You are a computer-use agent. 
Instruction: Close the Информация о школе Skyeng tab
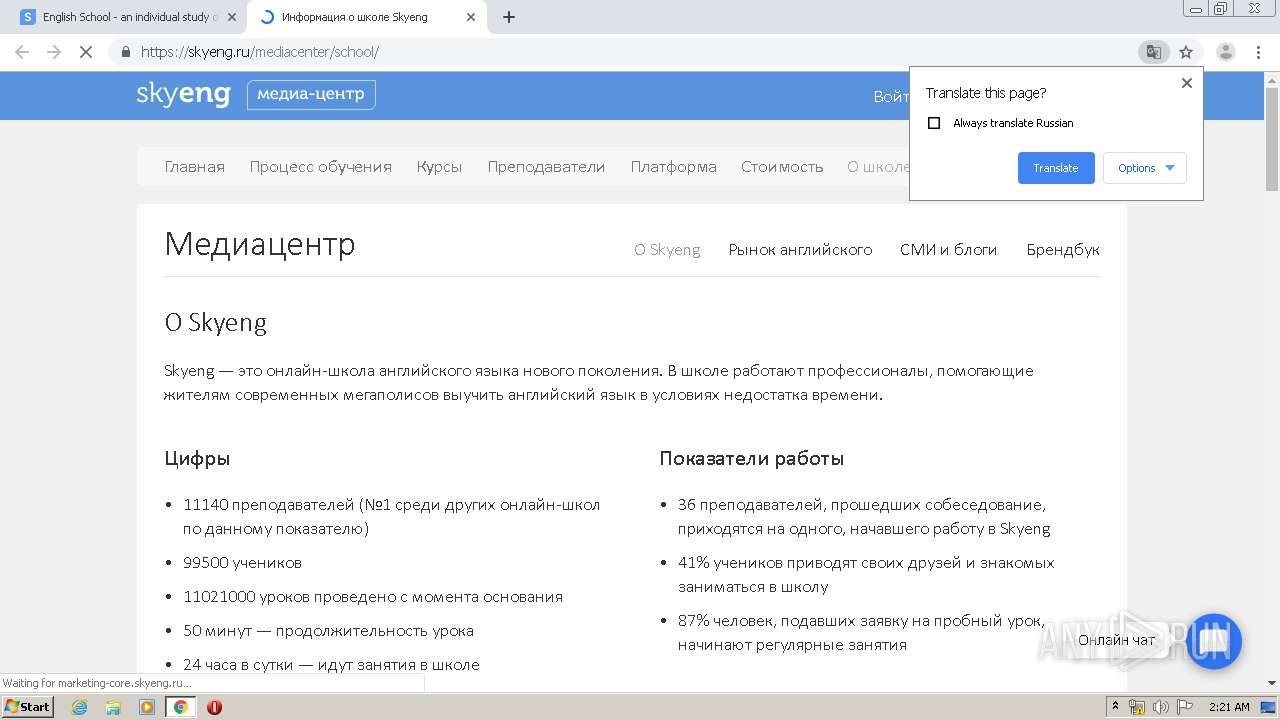470,17
